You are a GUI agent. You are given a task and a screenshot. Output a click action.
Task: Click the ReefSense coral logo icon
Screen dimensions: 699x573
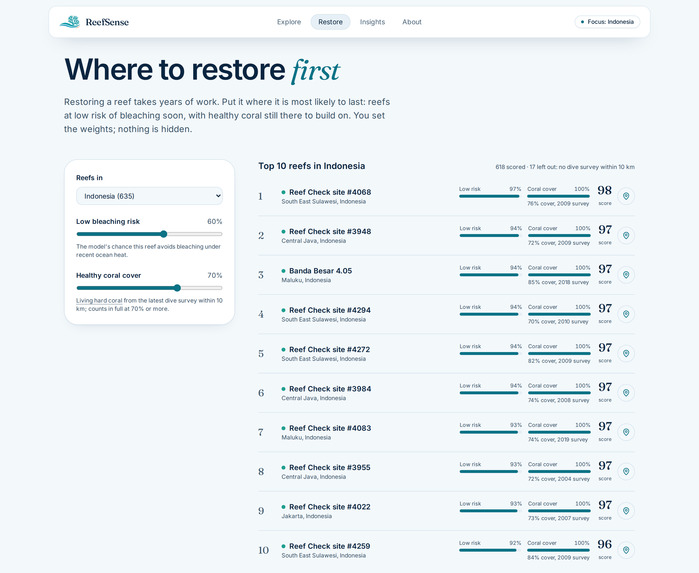coord(70,22)
